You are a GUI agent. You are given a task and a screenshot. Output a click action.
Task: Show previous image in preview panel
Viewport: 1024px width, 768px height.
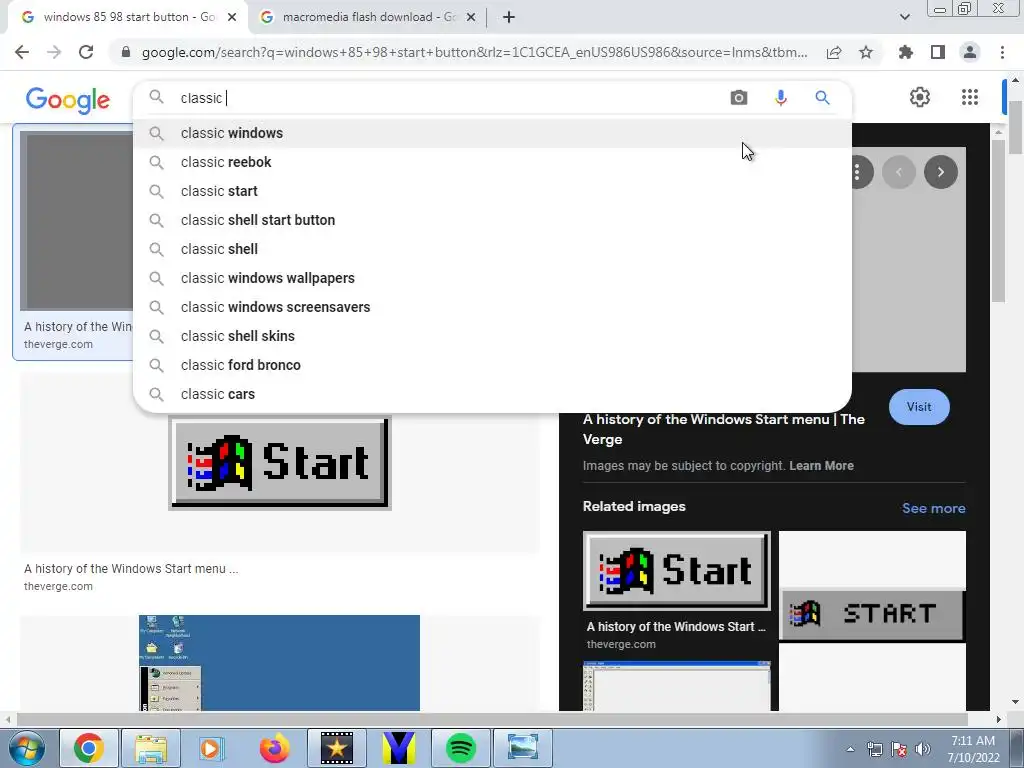click(x=899, y=172)
